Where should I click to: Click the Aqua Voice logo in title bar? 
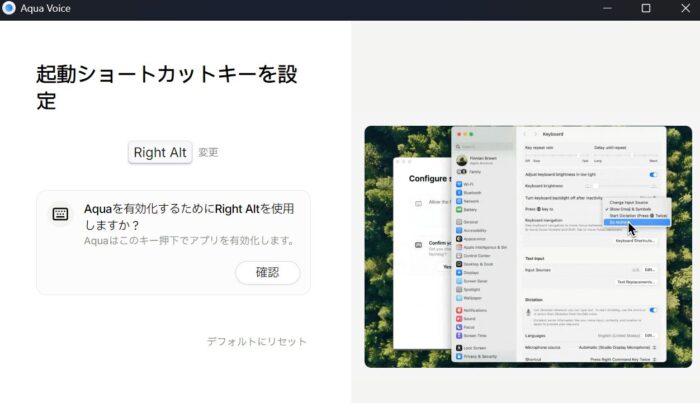8,8
